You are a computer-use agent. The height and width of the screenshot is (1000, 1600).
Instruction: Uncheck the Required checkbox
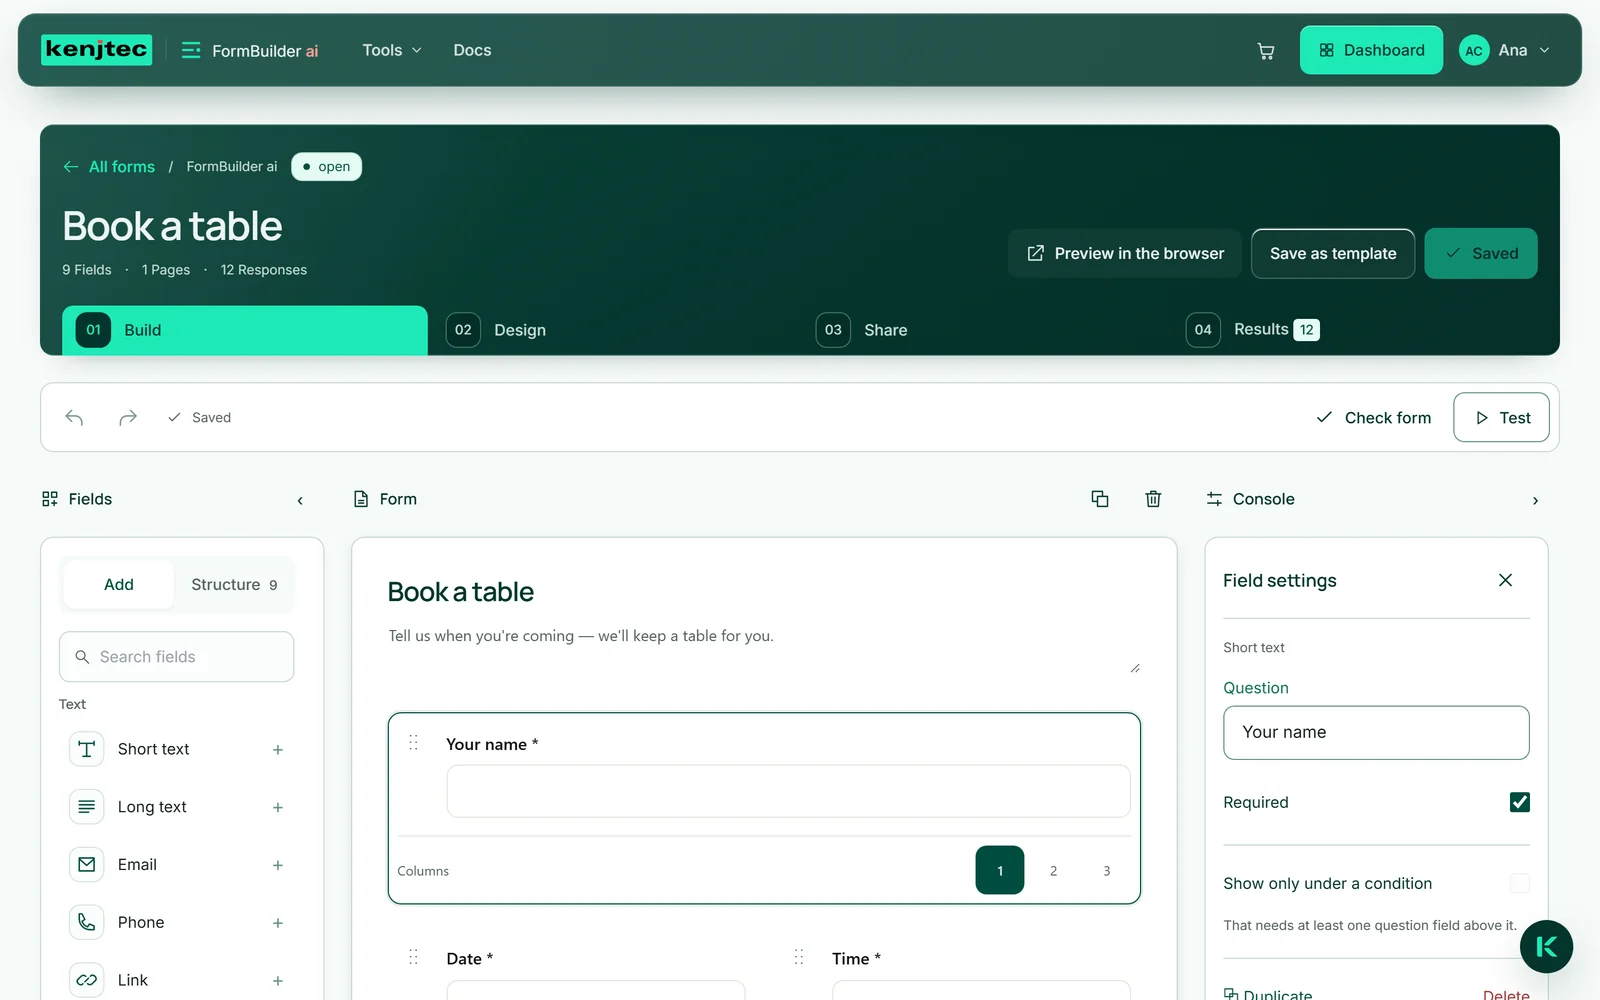click(1519, 802)
